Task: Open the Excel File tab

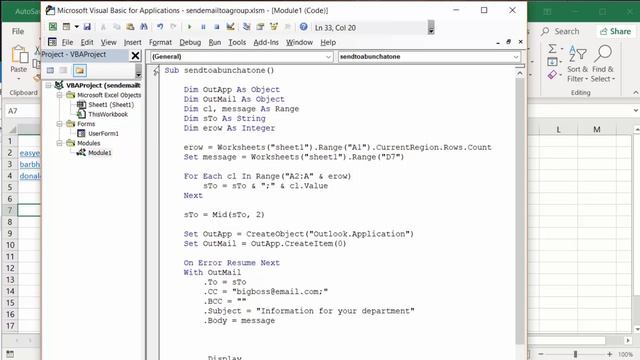Action: pos(18,31)
